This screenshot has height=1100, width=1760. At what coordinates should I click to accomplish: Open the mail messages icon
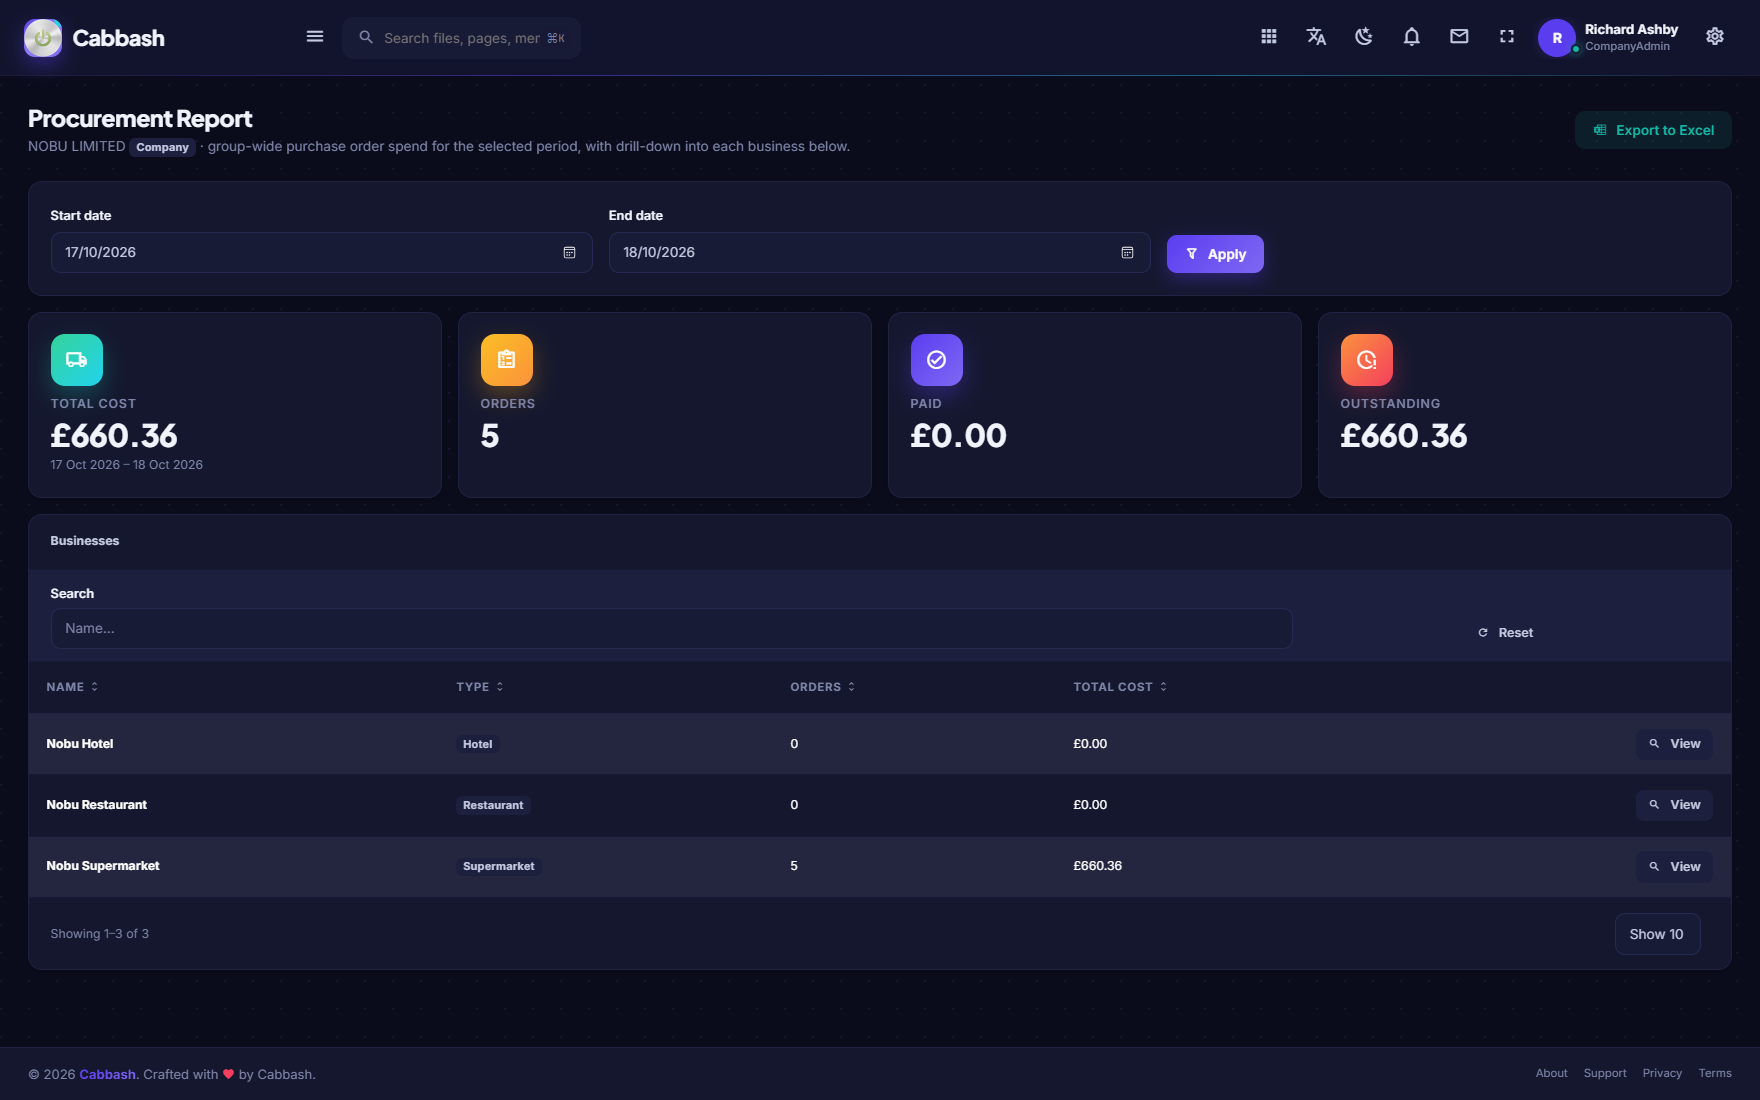tap(1459, 37)
